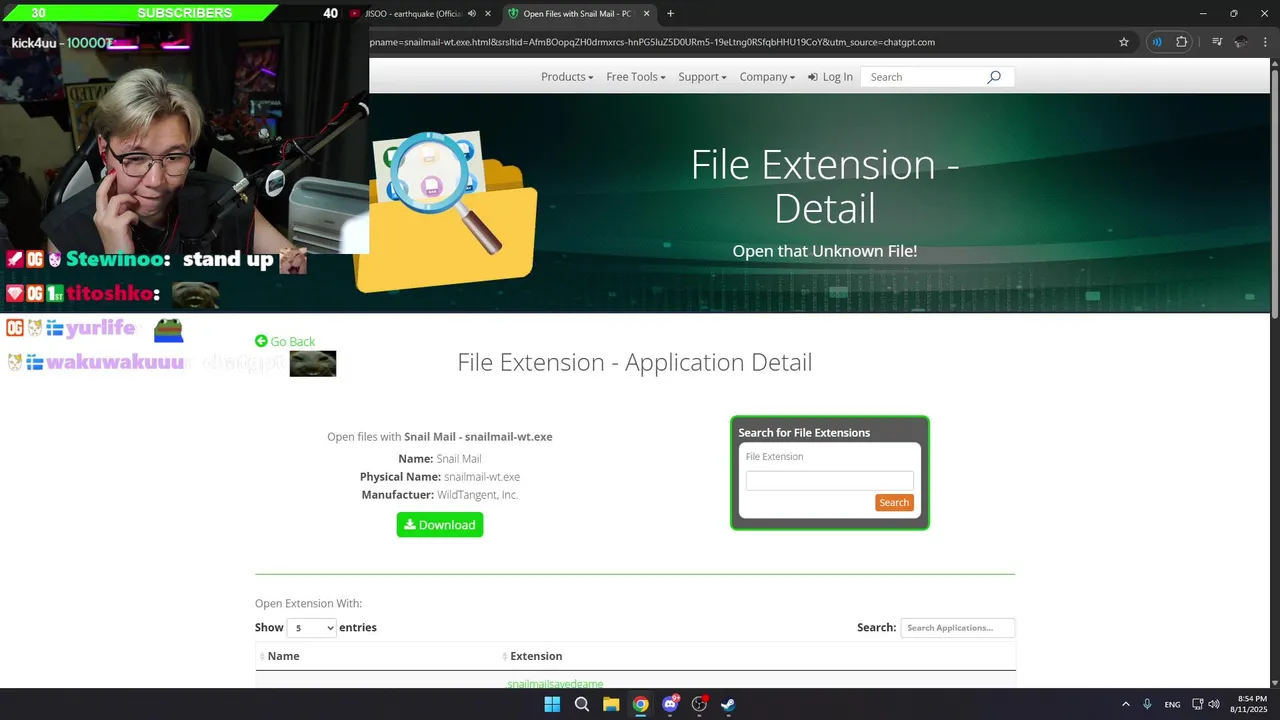Click the Search Applications field

(958, 628)
